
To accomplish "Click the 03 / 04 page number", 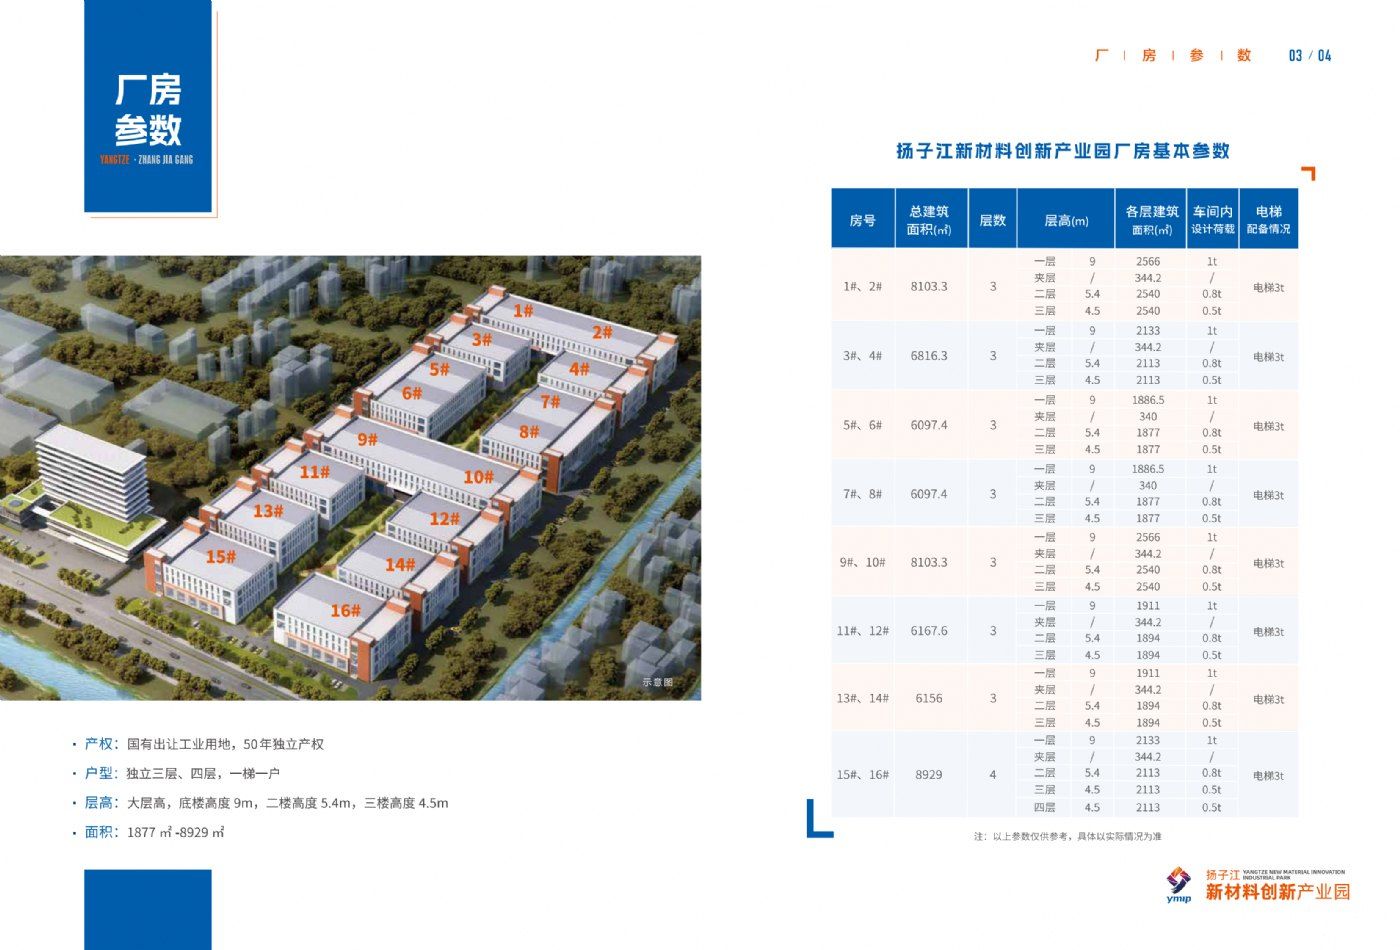I will coord(1310,56).
